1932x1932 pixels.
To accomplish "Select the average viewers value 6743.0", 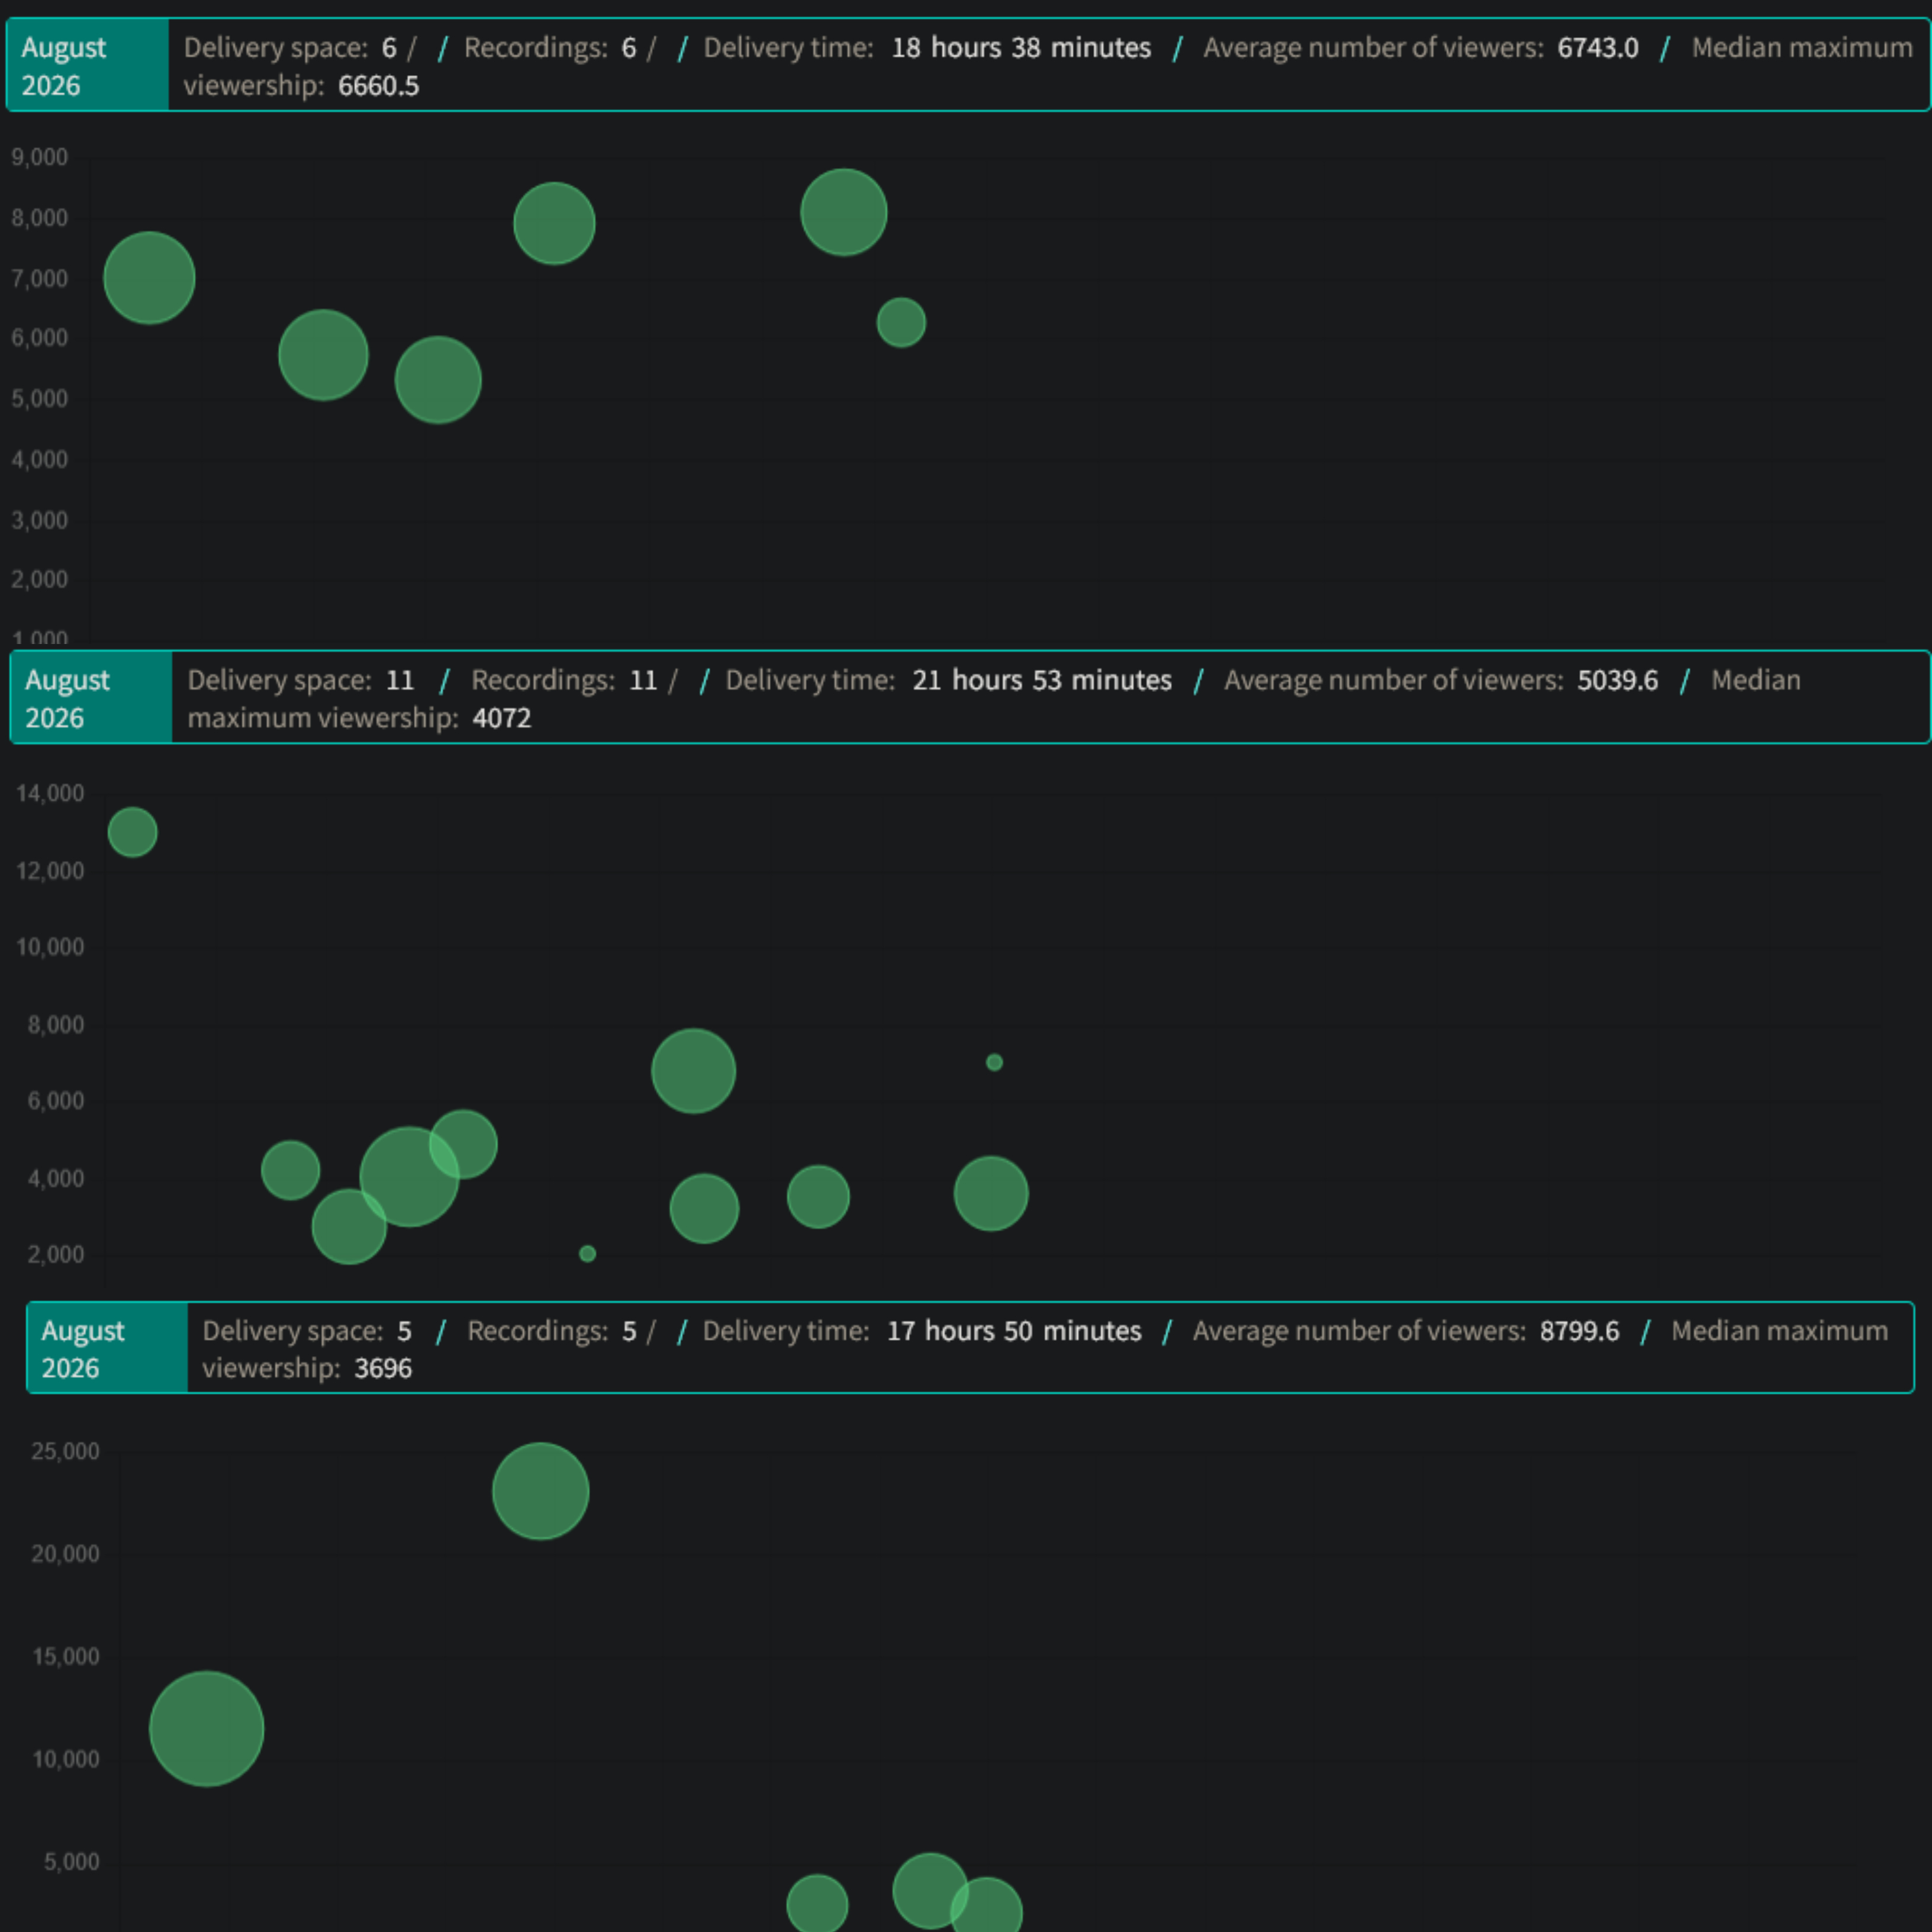I will click(x=1598, y=47).
